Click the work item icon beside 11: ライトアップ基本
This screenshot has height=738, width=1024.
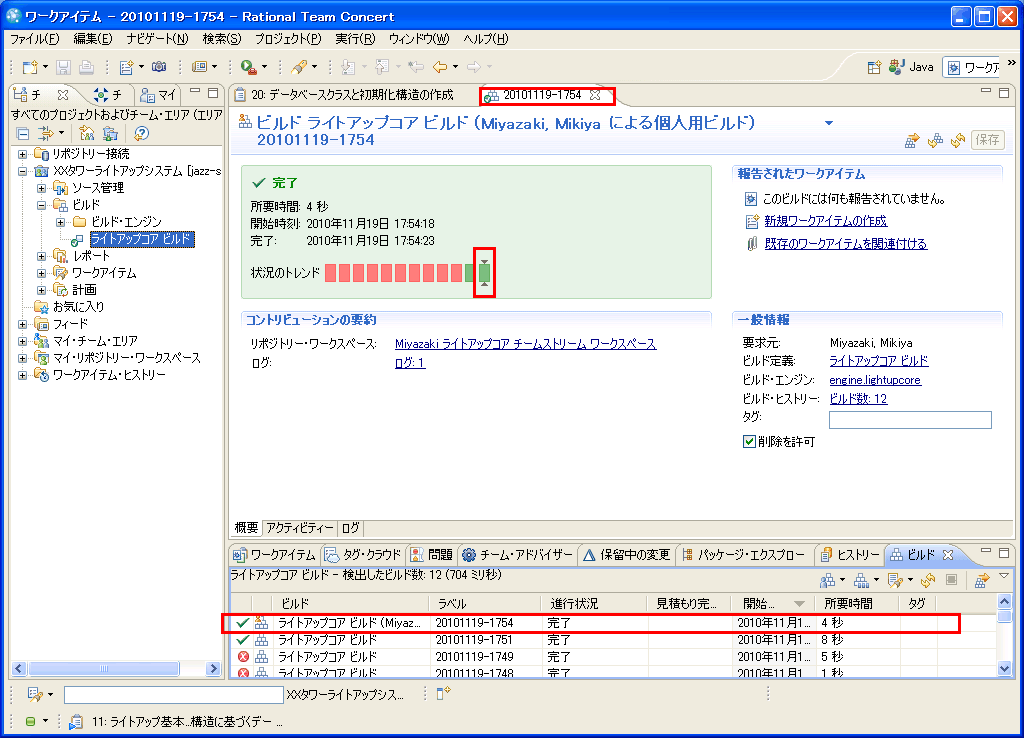tap(76, 722)
